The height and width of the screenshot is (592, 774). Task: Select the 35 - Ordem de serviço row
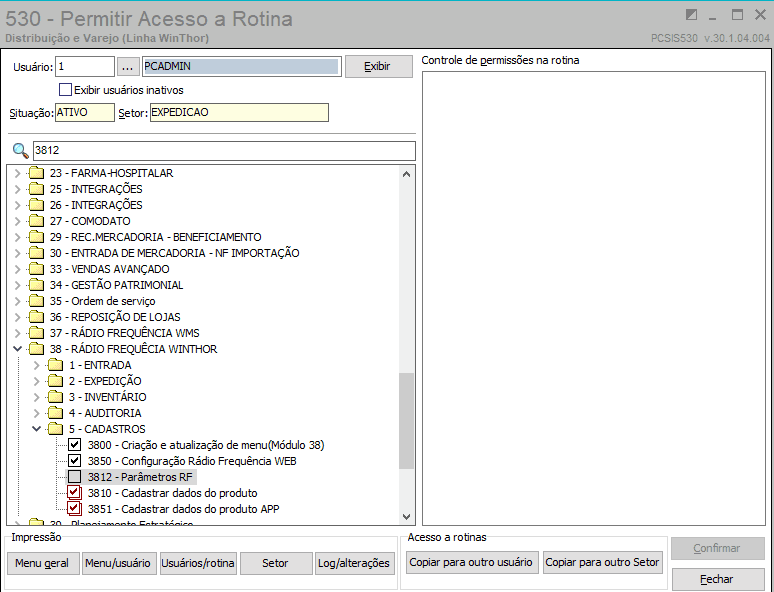click(103, 301)
